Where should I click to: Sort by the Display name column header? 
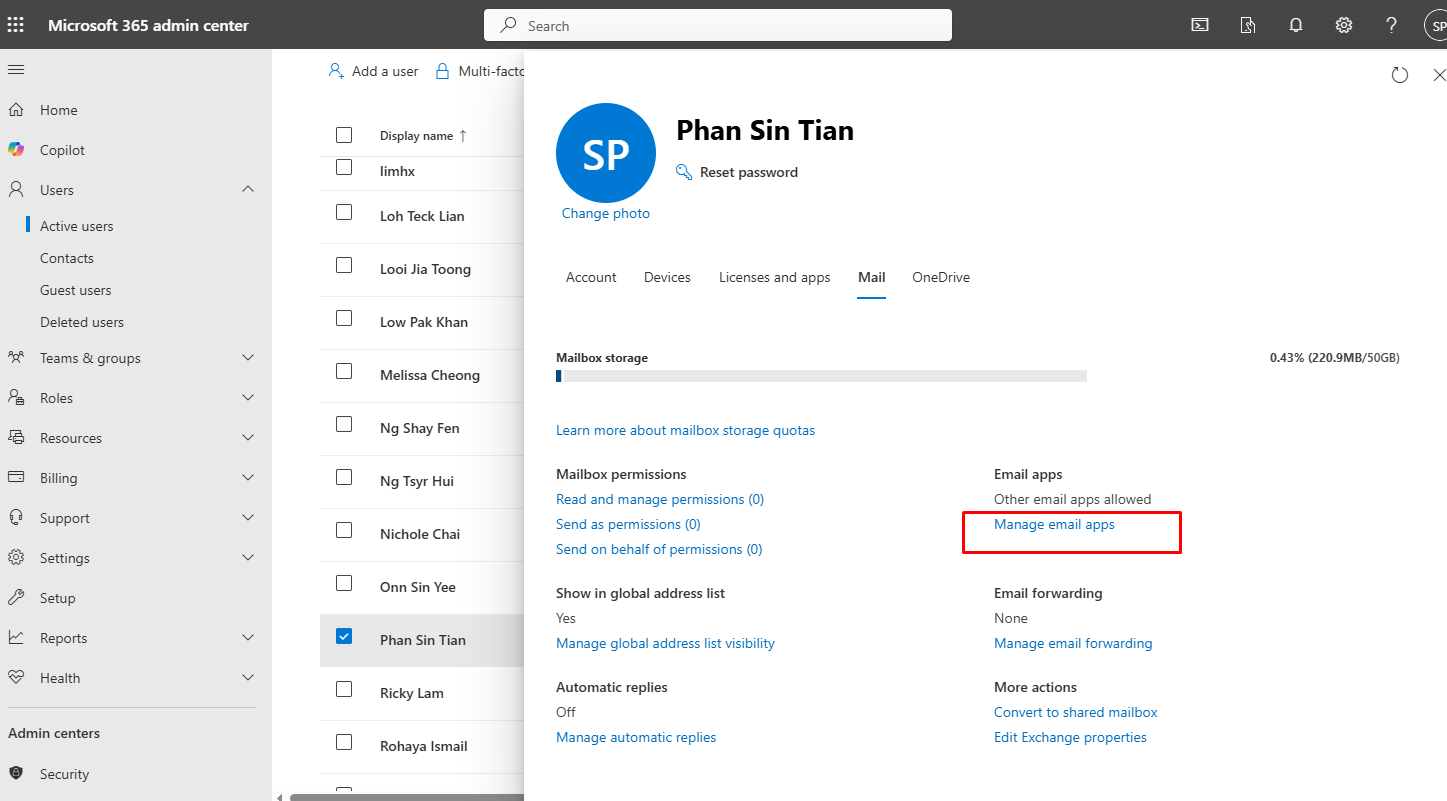423,136
